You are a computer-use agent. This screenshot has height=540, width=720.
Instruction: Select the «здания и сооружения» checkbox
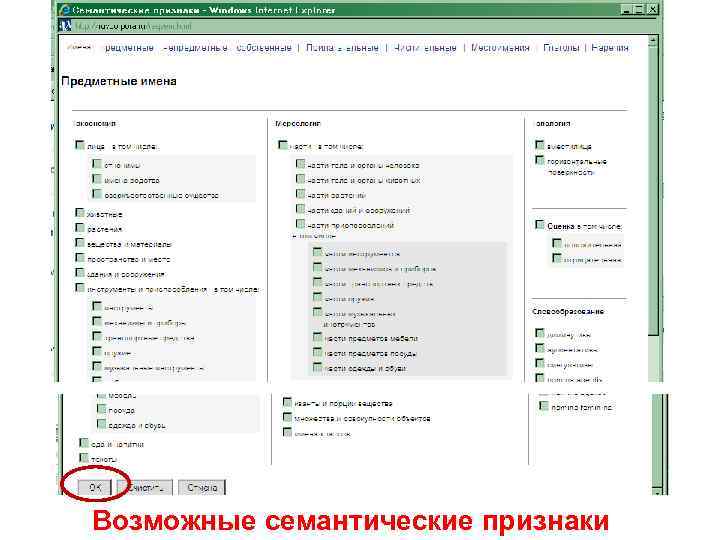(80, 273)
